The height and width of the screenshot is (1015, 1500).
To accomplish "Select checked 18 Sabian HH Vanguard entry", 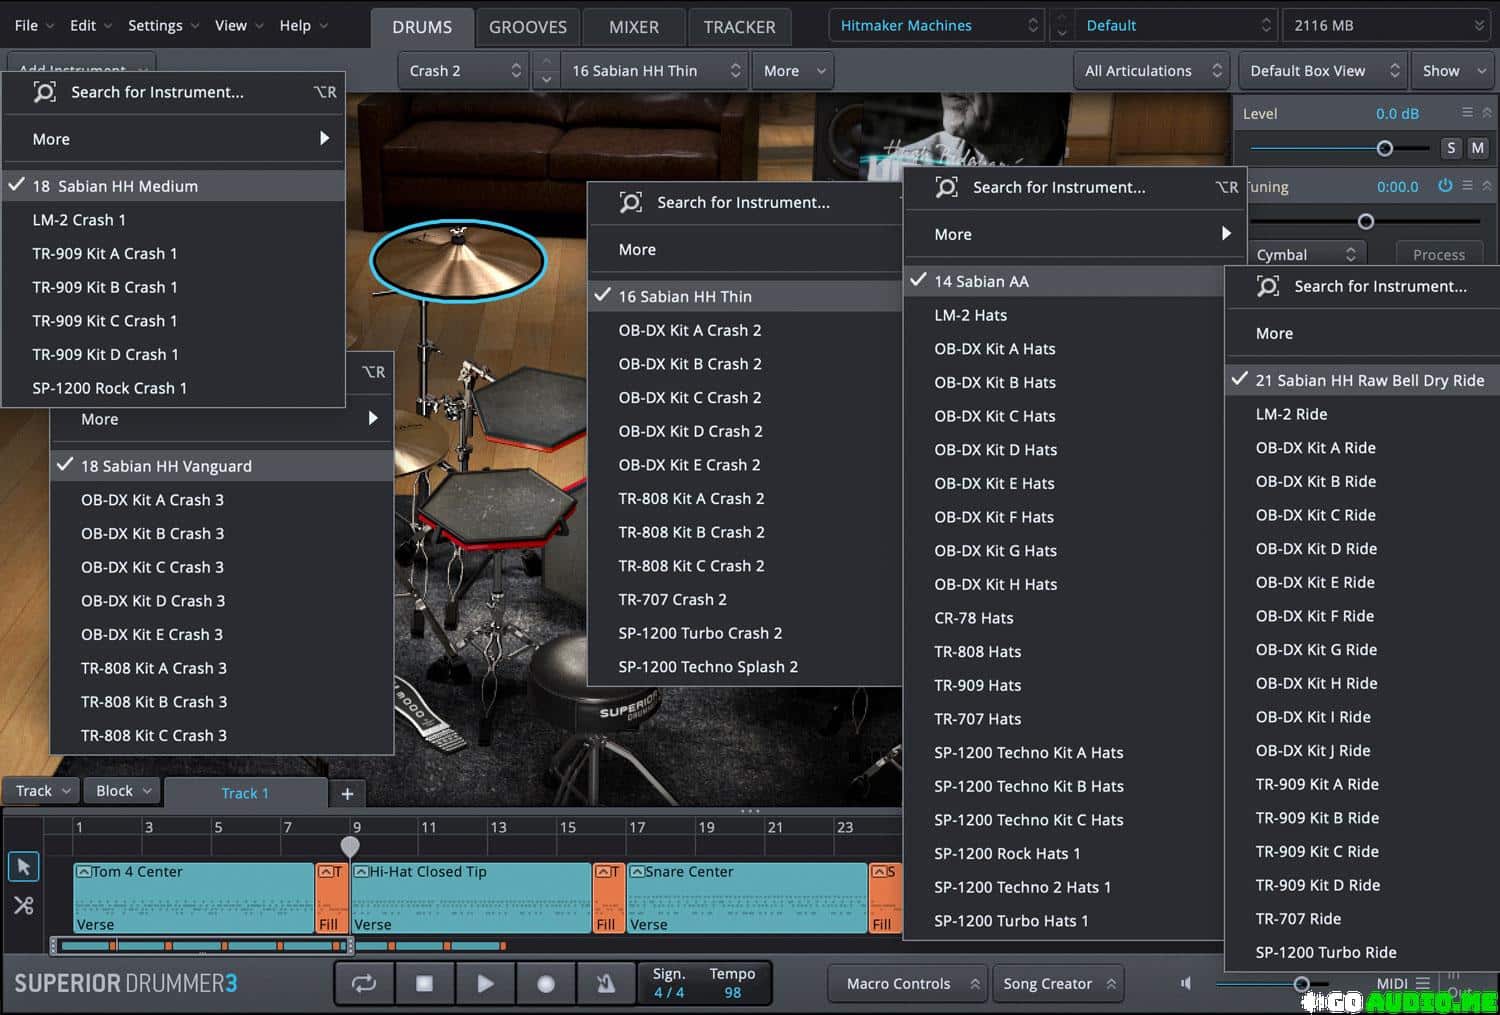I will (x=222, y=466).
